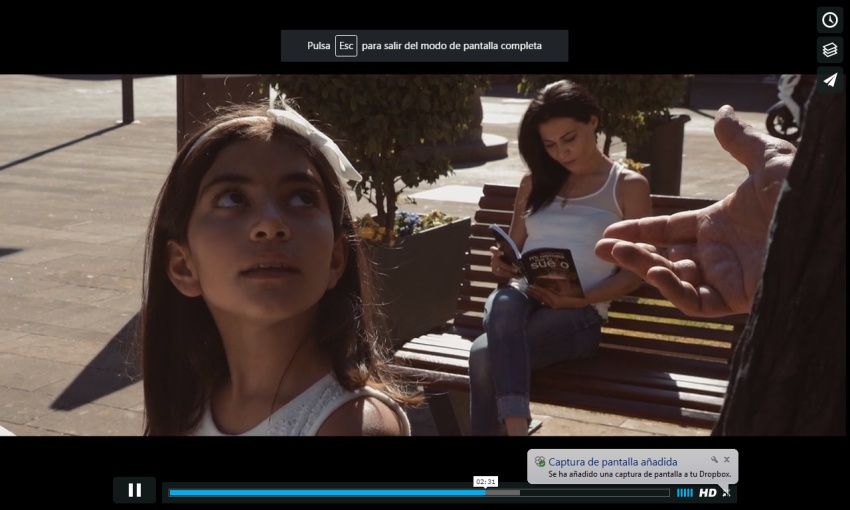Screen dimensions: 850x510
Task: Toggle HD quality in the player
Action: (707, 493)
